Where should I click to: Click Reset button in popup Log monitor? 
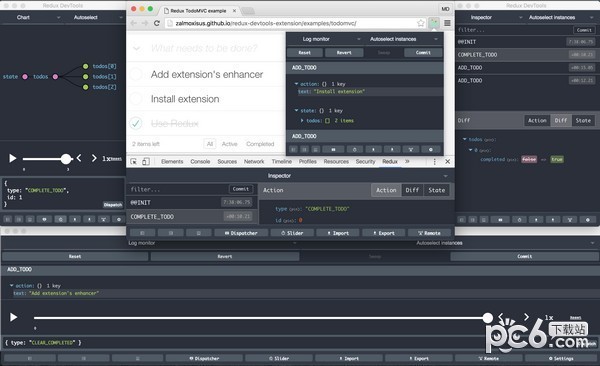coord(305,52)
